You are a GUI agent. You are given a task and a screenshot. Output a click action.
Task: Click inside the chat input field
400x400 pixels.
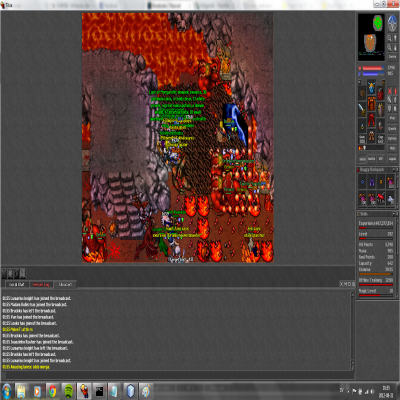click(x=177, y=375)
